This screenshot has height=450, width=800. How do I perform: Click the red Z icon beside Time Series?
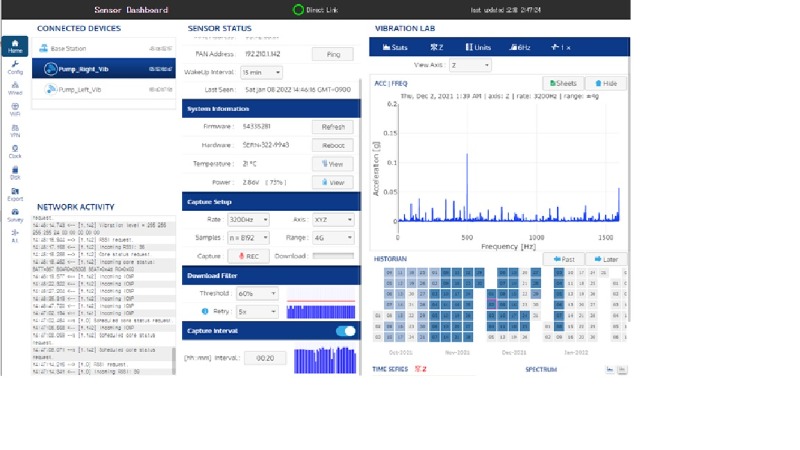[x=420, y=369]
